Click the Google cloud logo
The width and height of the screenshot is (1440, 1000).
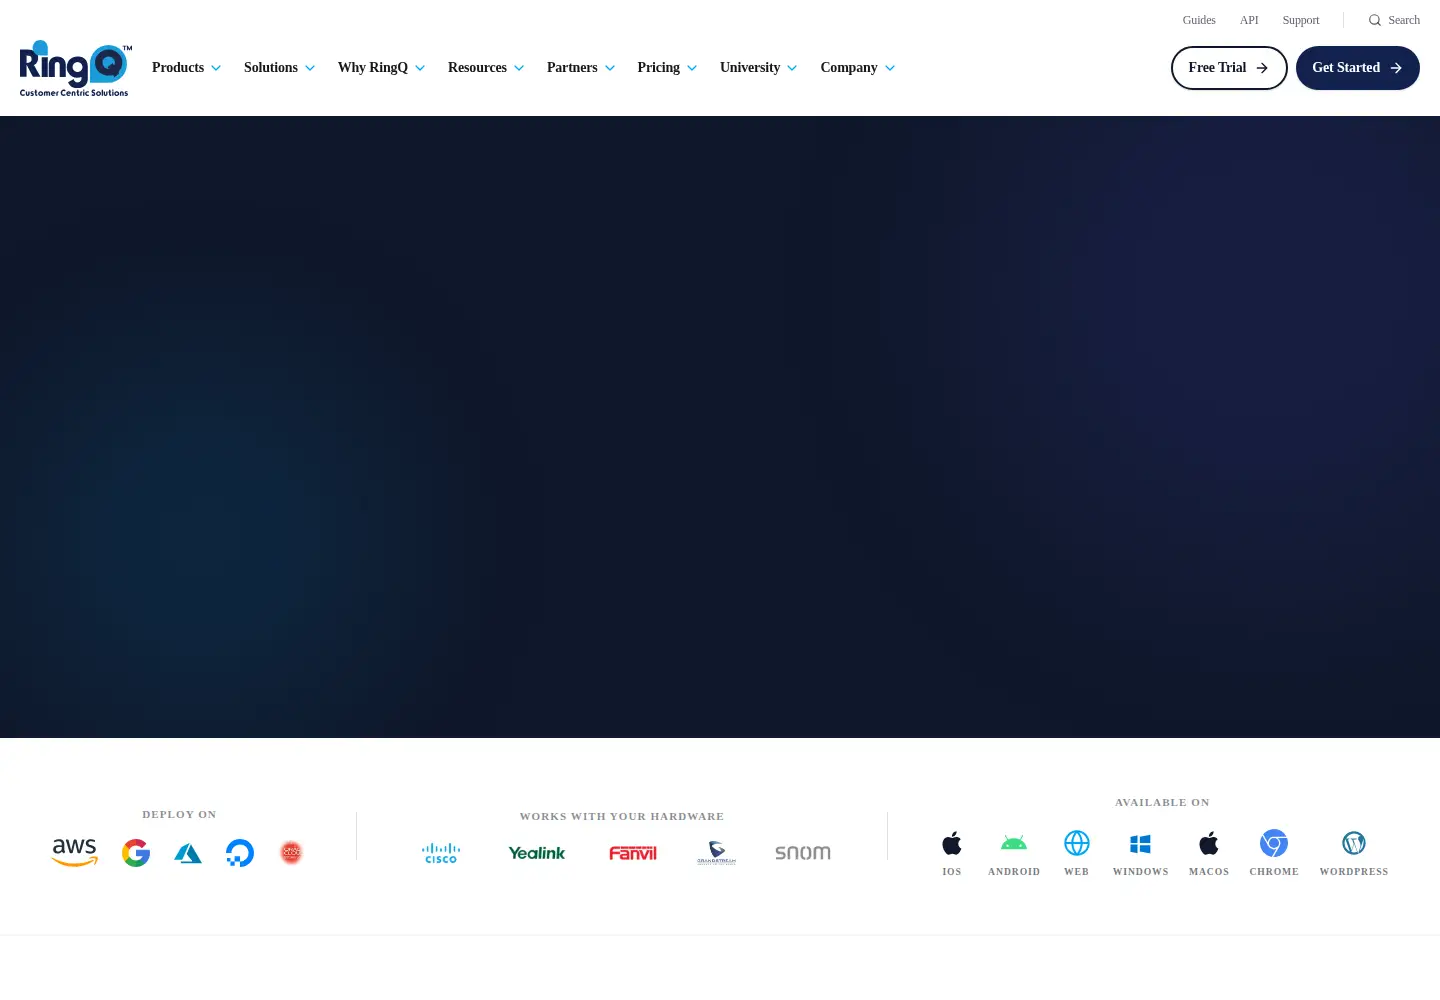click(136, 853)
